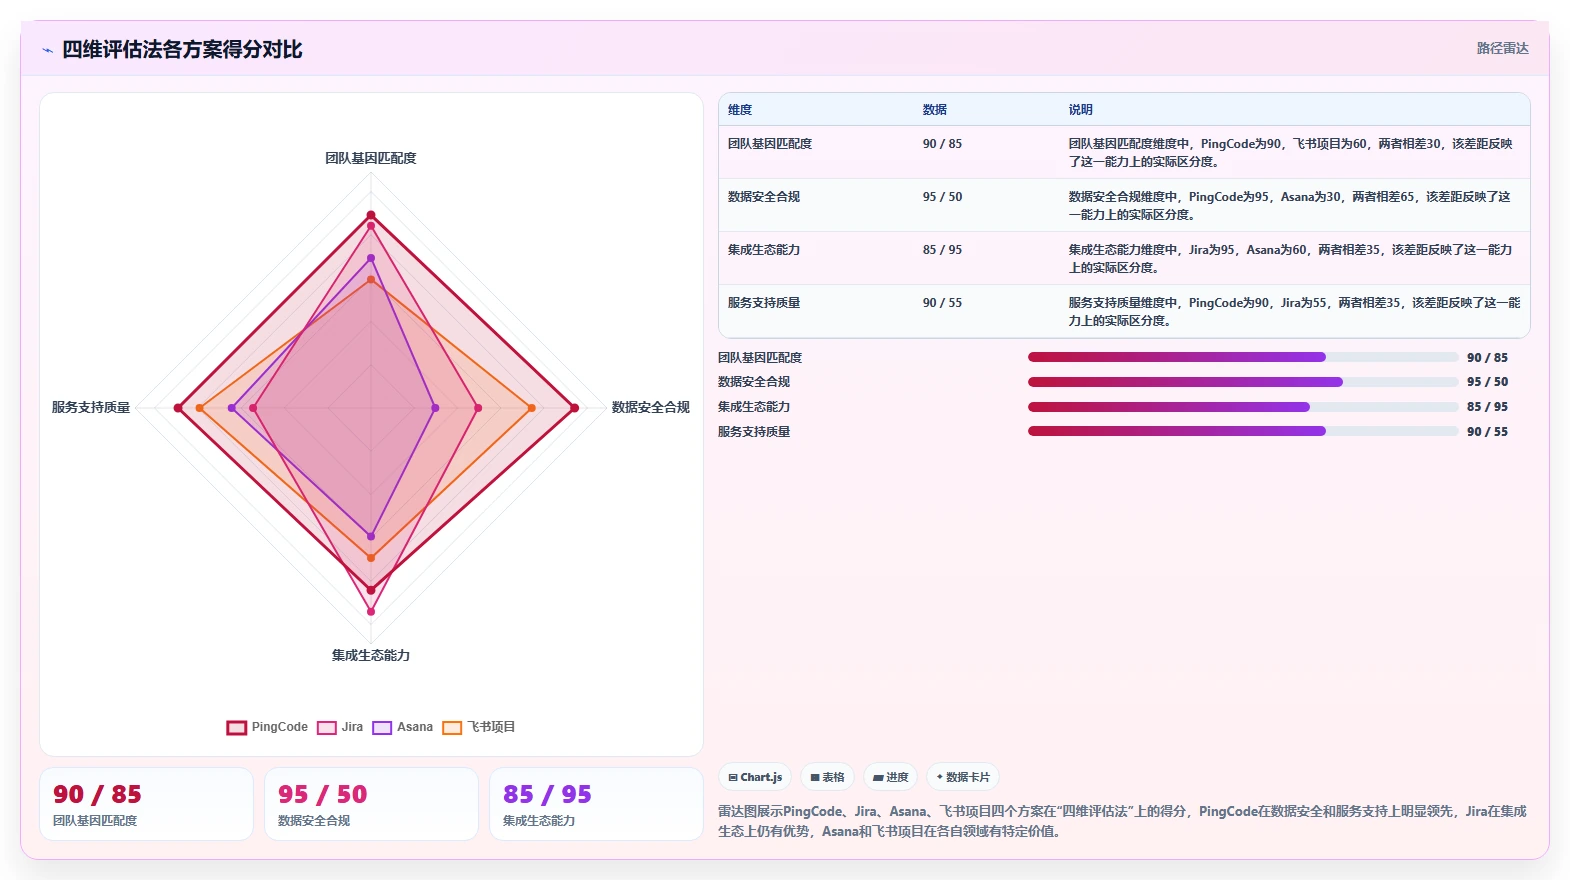Click the 集成生态能力 progress bar
The image size is (1570, 880).
1243,407
